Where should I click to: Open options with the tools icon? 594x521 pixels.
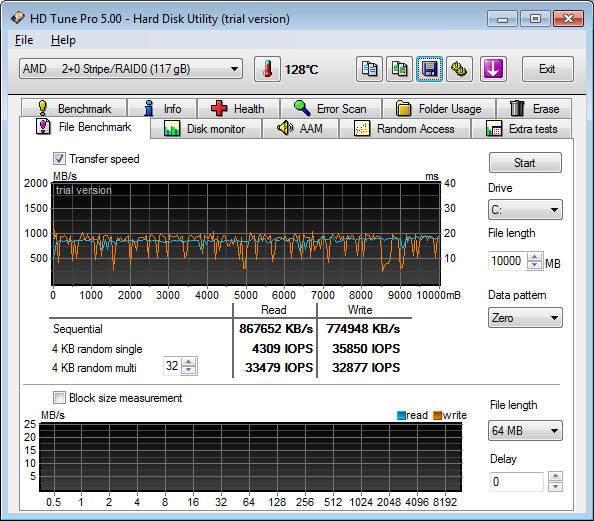coord(460,69)
